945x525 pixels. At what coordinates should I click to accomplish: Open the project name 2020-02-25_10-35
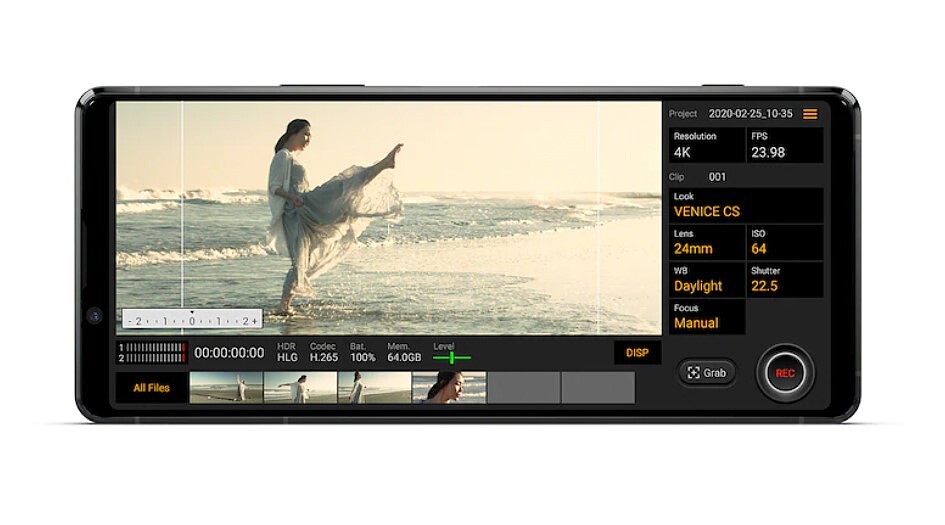750,114
